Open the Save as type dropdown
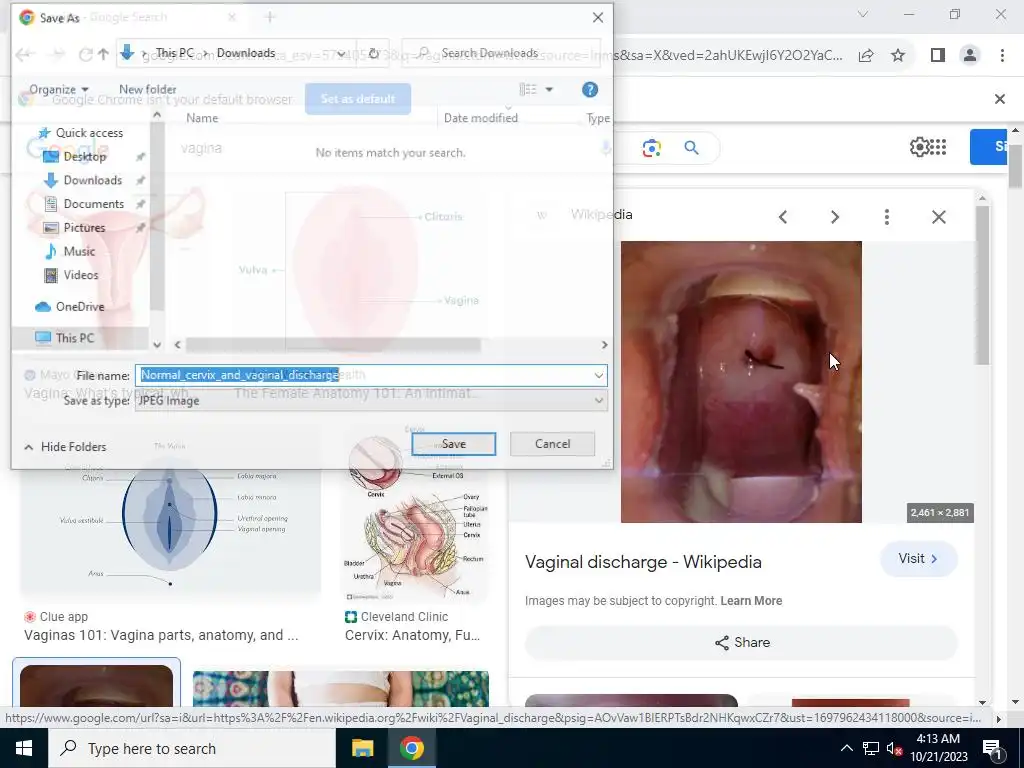 pyautogui.click(x=371, y=400)
